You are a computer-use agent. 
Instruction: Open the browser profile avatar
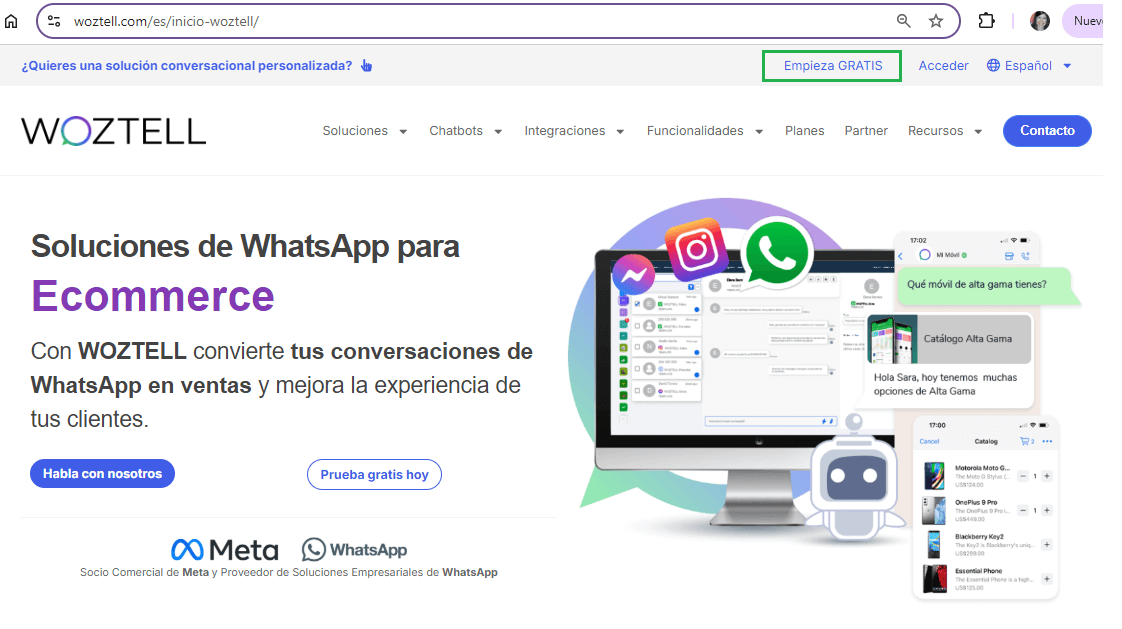1040,21
